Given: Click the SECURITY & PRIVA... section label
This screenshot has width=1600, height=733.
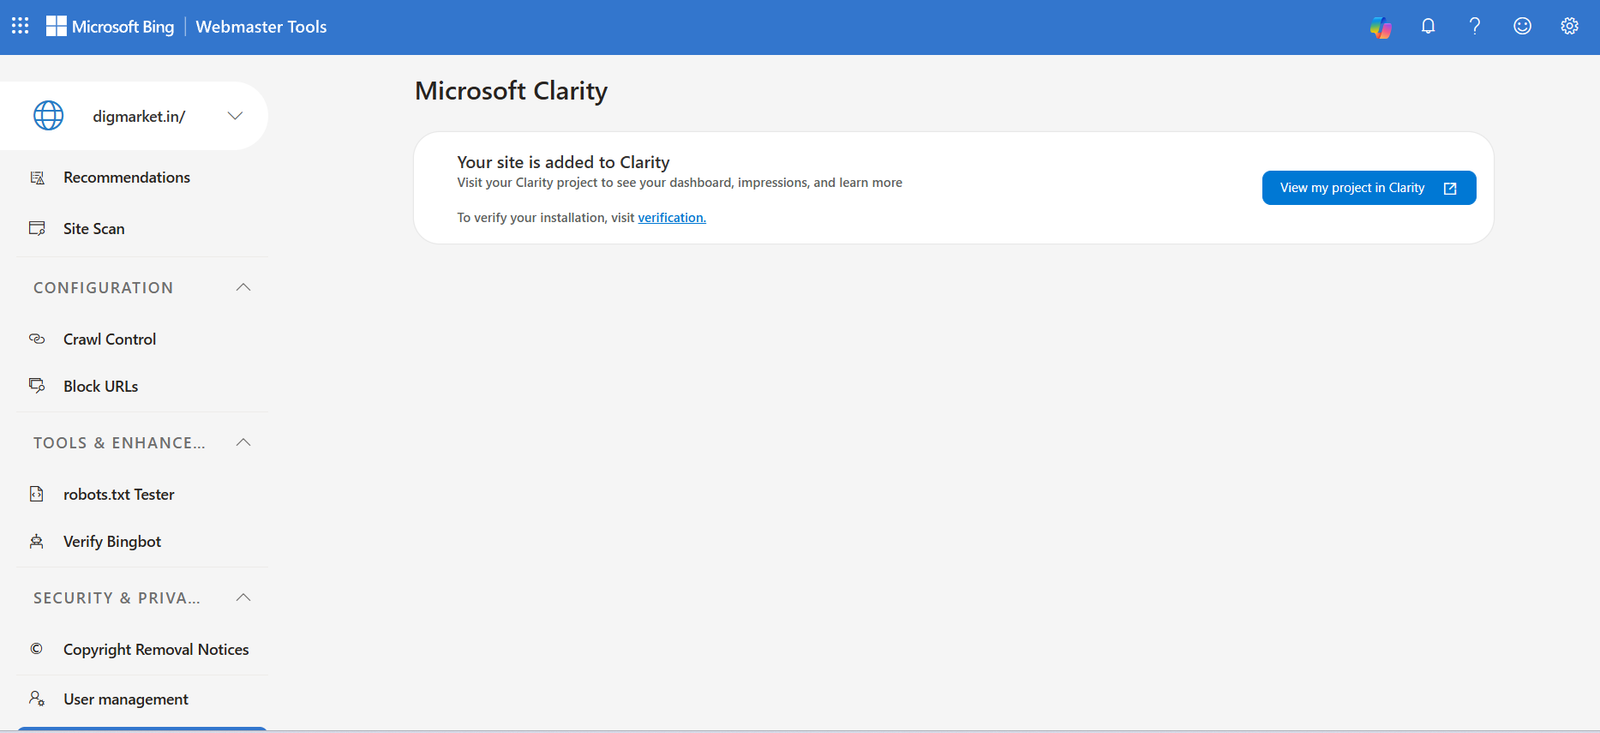Looking at the screenshot, I should pyautogui.click(x=117, y=598).
